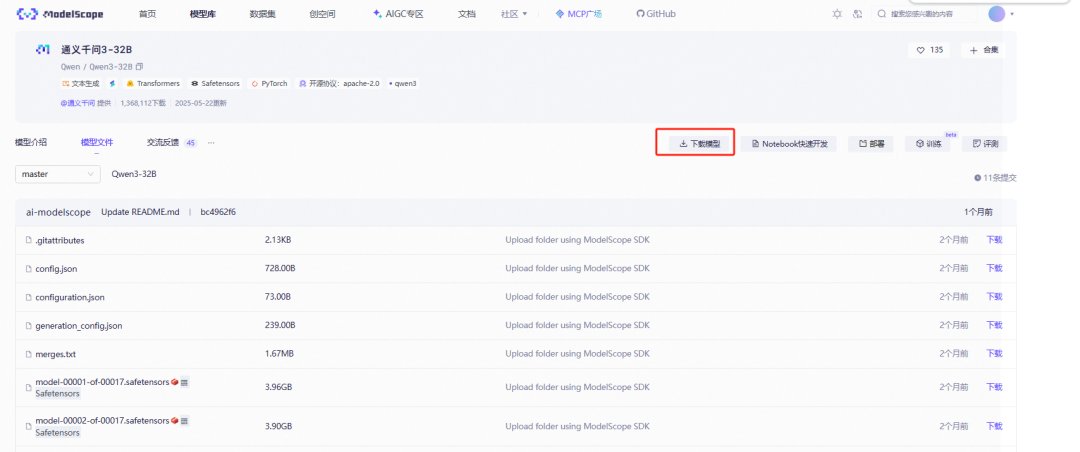
Task: Open the more options ellipsis next to 交流反馈
Action: (211, 143)
